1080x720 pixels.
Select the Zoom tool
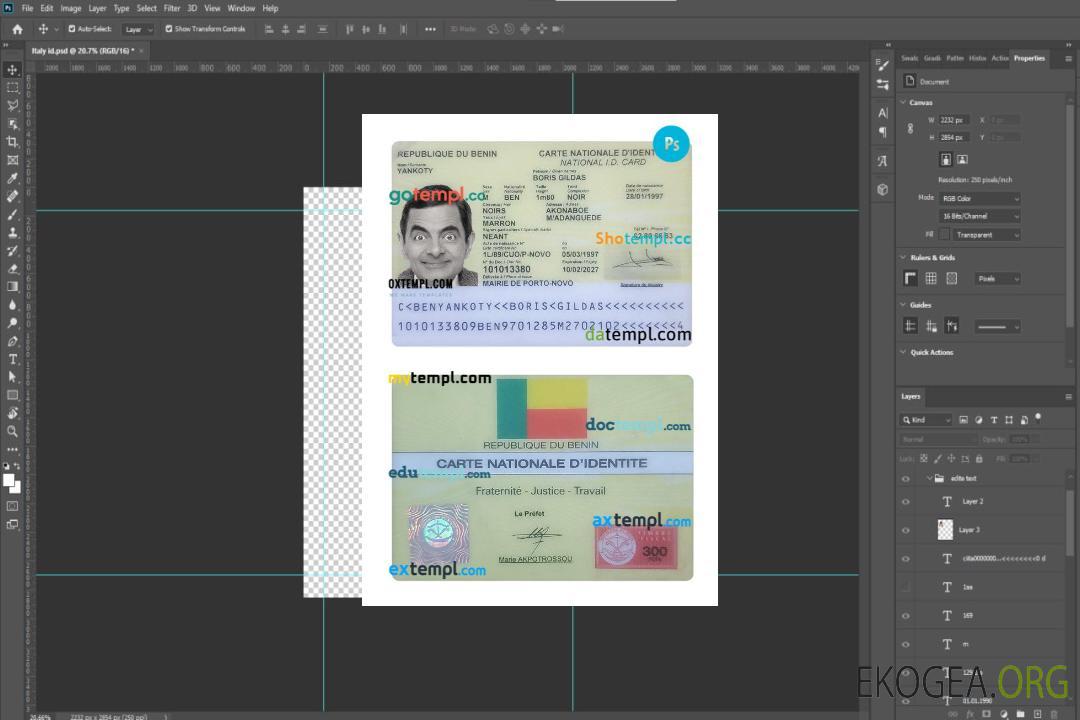[x=13, y=431]
